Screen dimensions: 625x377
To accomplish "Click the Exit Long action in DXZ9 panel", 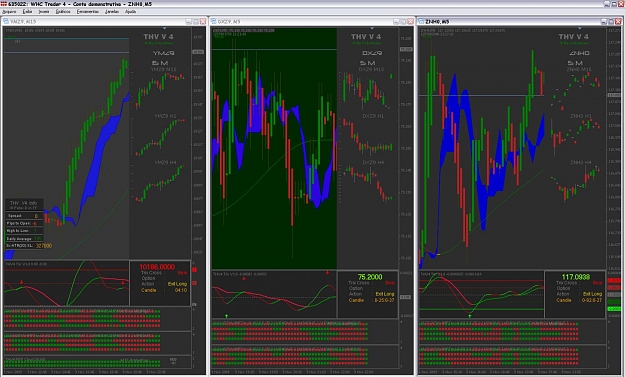I will (385, 294).
